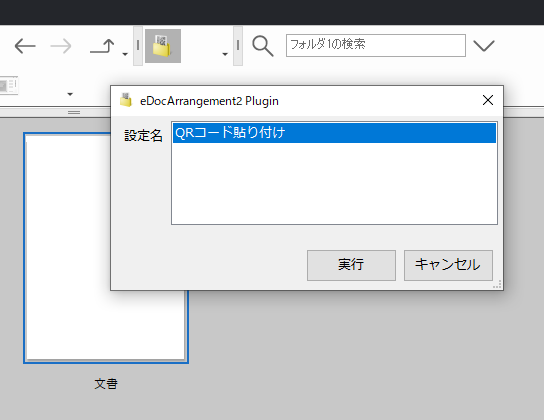Screen dimensions: 544x420
Task: Click the toolbar grip before the search icon
Action: tap(238, 45)
